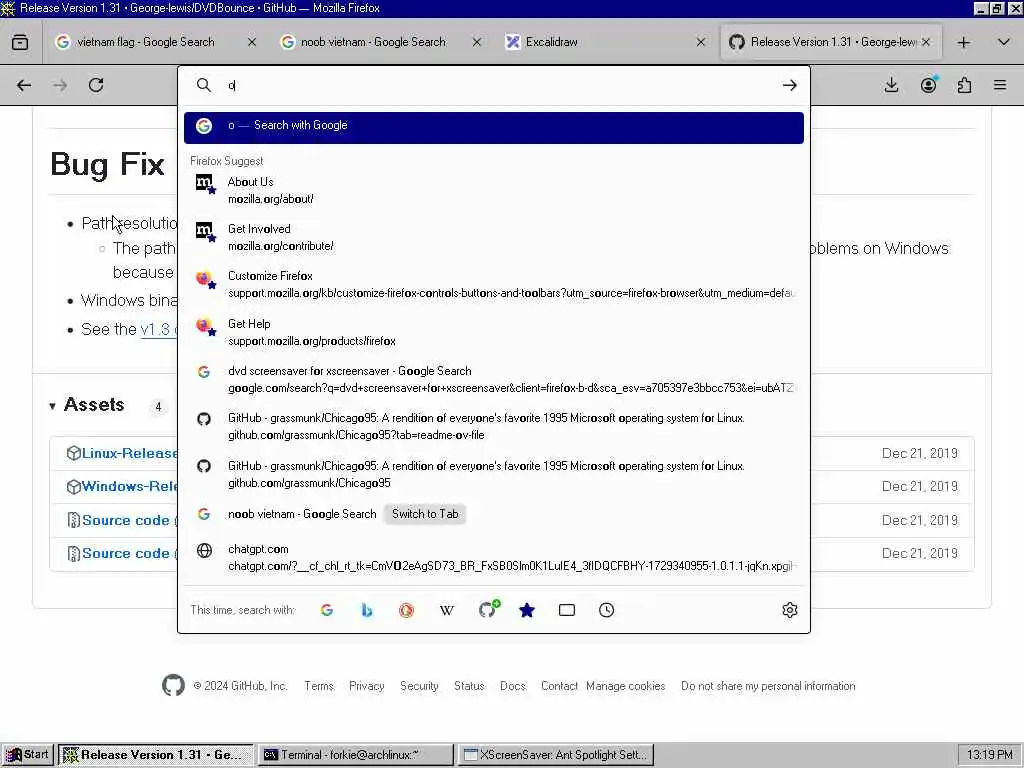Switch to XScreenSaver settings in taskbar
This screenshot has height=768, width=1024.
click(556, 754)
